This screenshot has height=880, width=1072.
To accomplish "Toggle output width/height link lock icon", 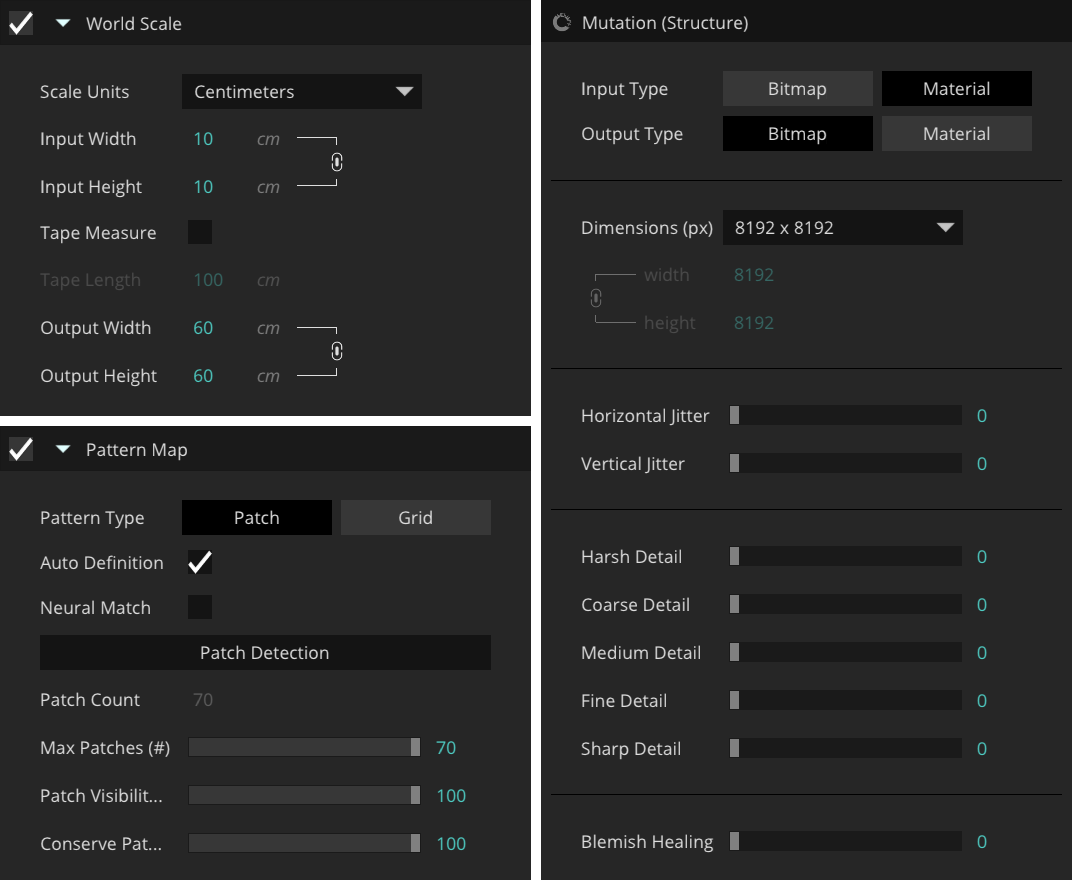I will [x=336, y=351].
